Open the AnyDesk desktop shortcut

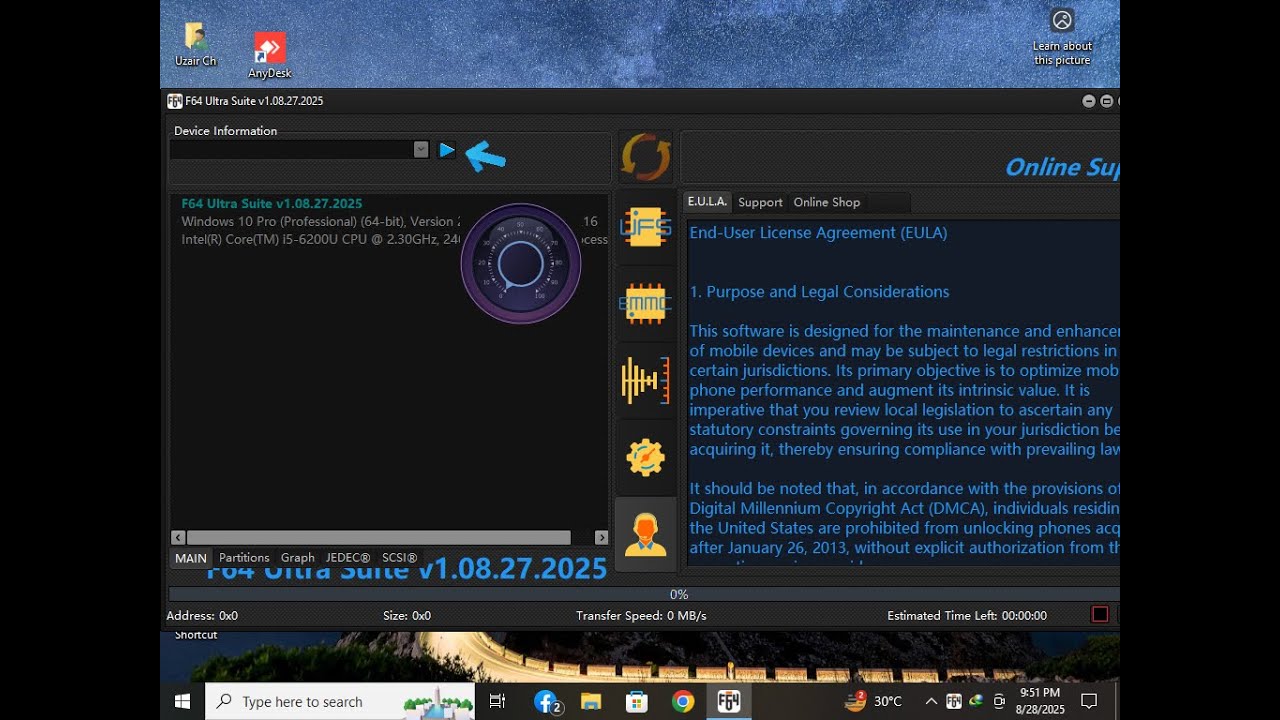pyautogui.click(x=270, y=55)
